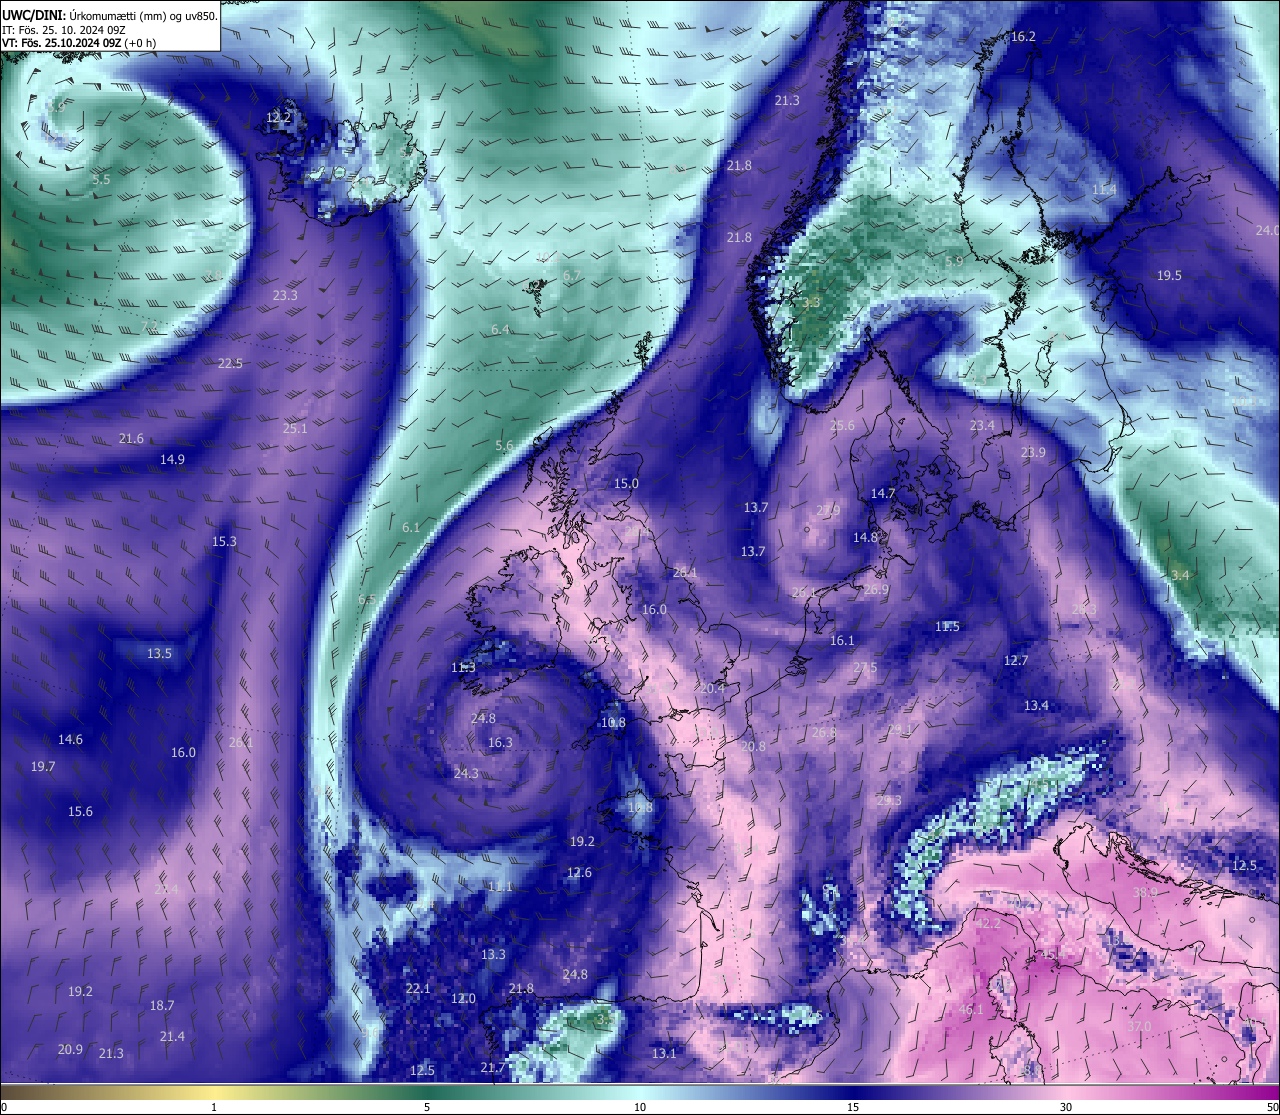Viewport: 1280px width, 1115px height.
Task: Click the 19.7 value label
Action: (x=43, y=766)
